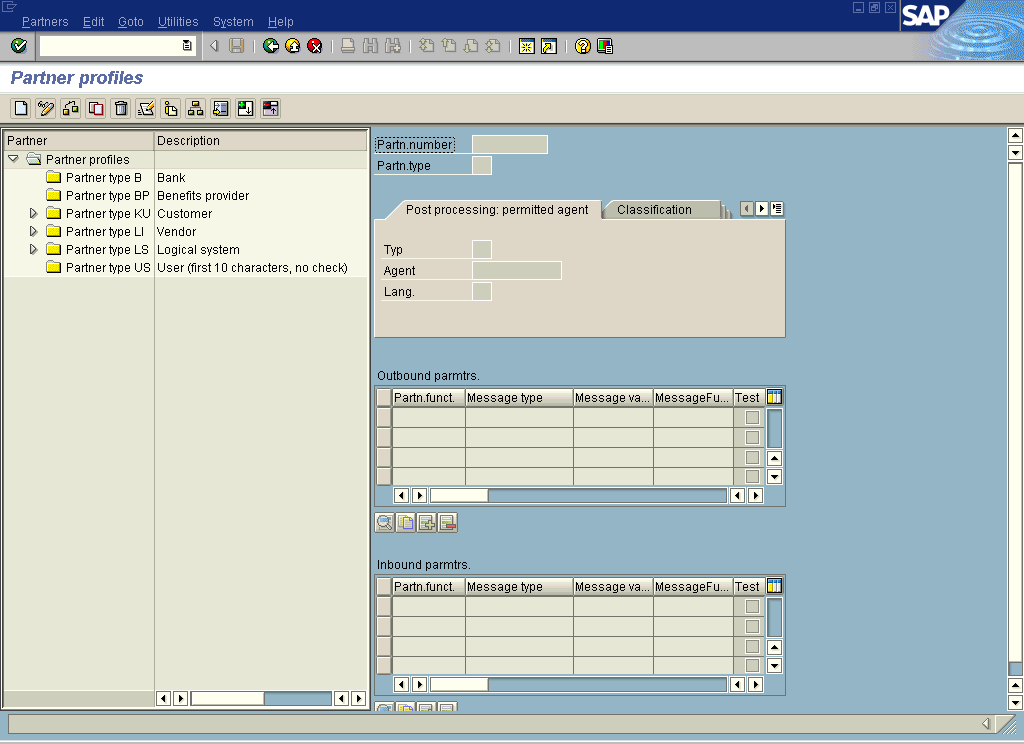Image resolution: width=1024 pixels, height=744 pixels.
Task: Open the Utilities menu
Action: 178,21
